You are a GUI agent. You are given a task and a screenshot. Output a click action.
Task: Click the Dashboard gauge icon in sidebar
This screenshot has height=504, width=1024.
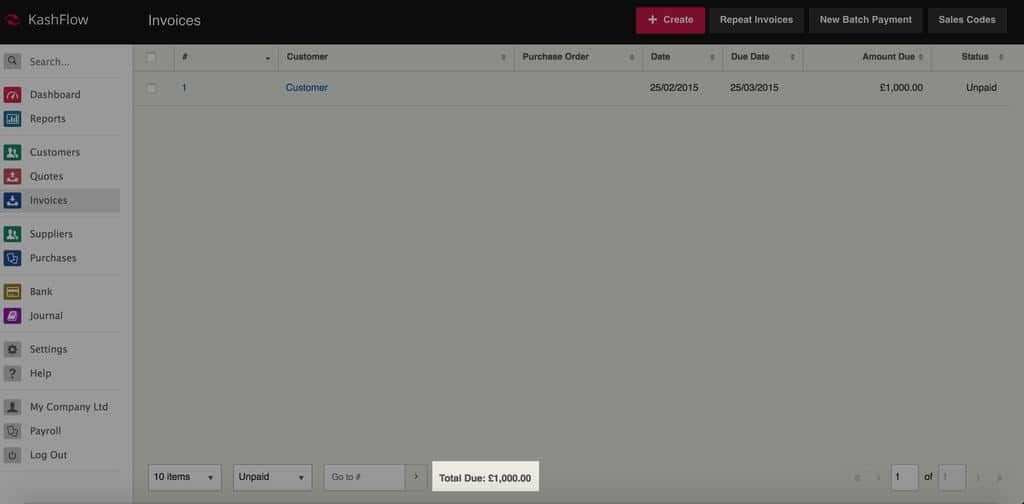tap(12, 95)
